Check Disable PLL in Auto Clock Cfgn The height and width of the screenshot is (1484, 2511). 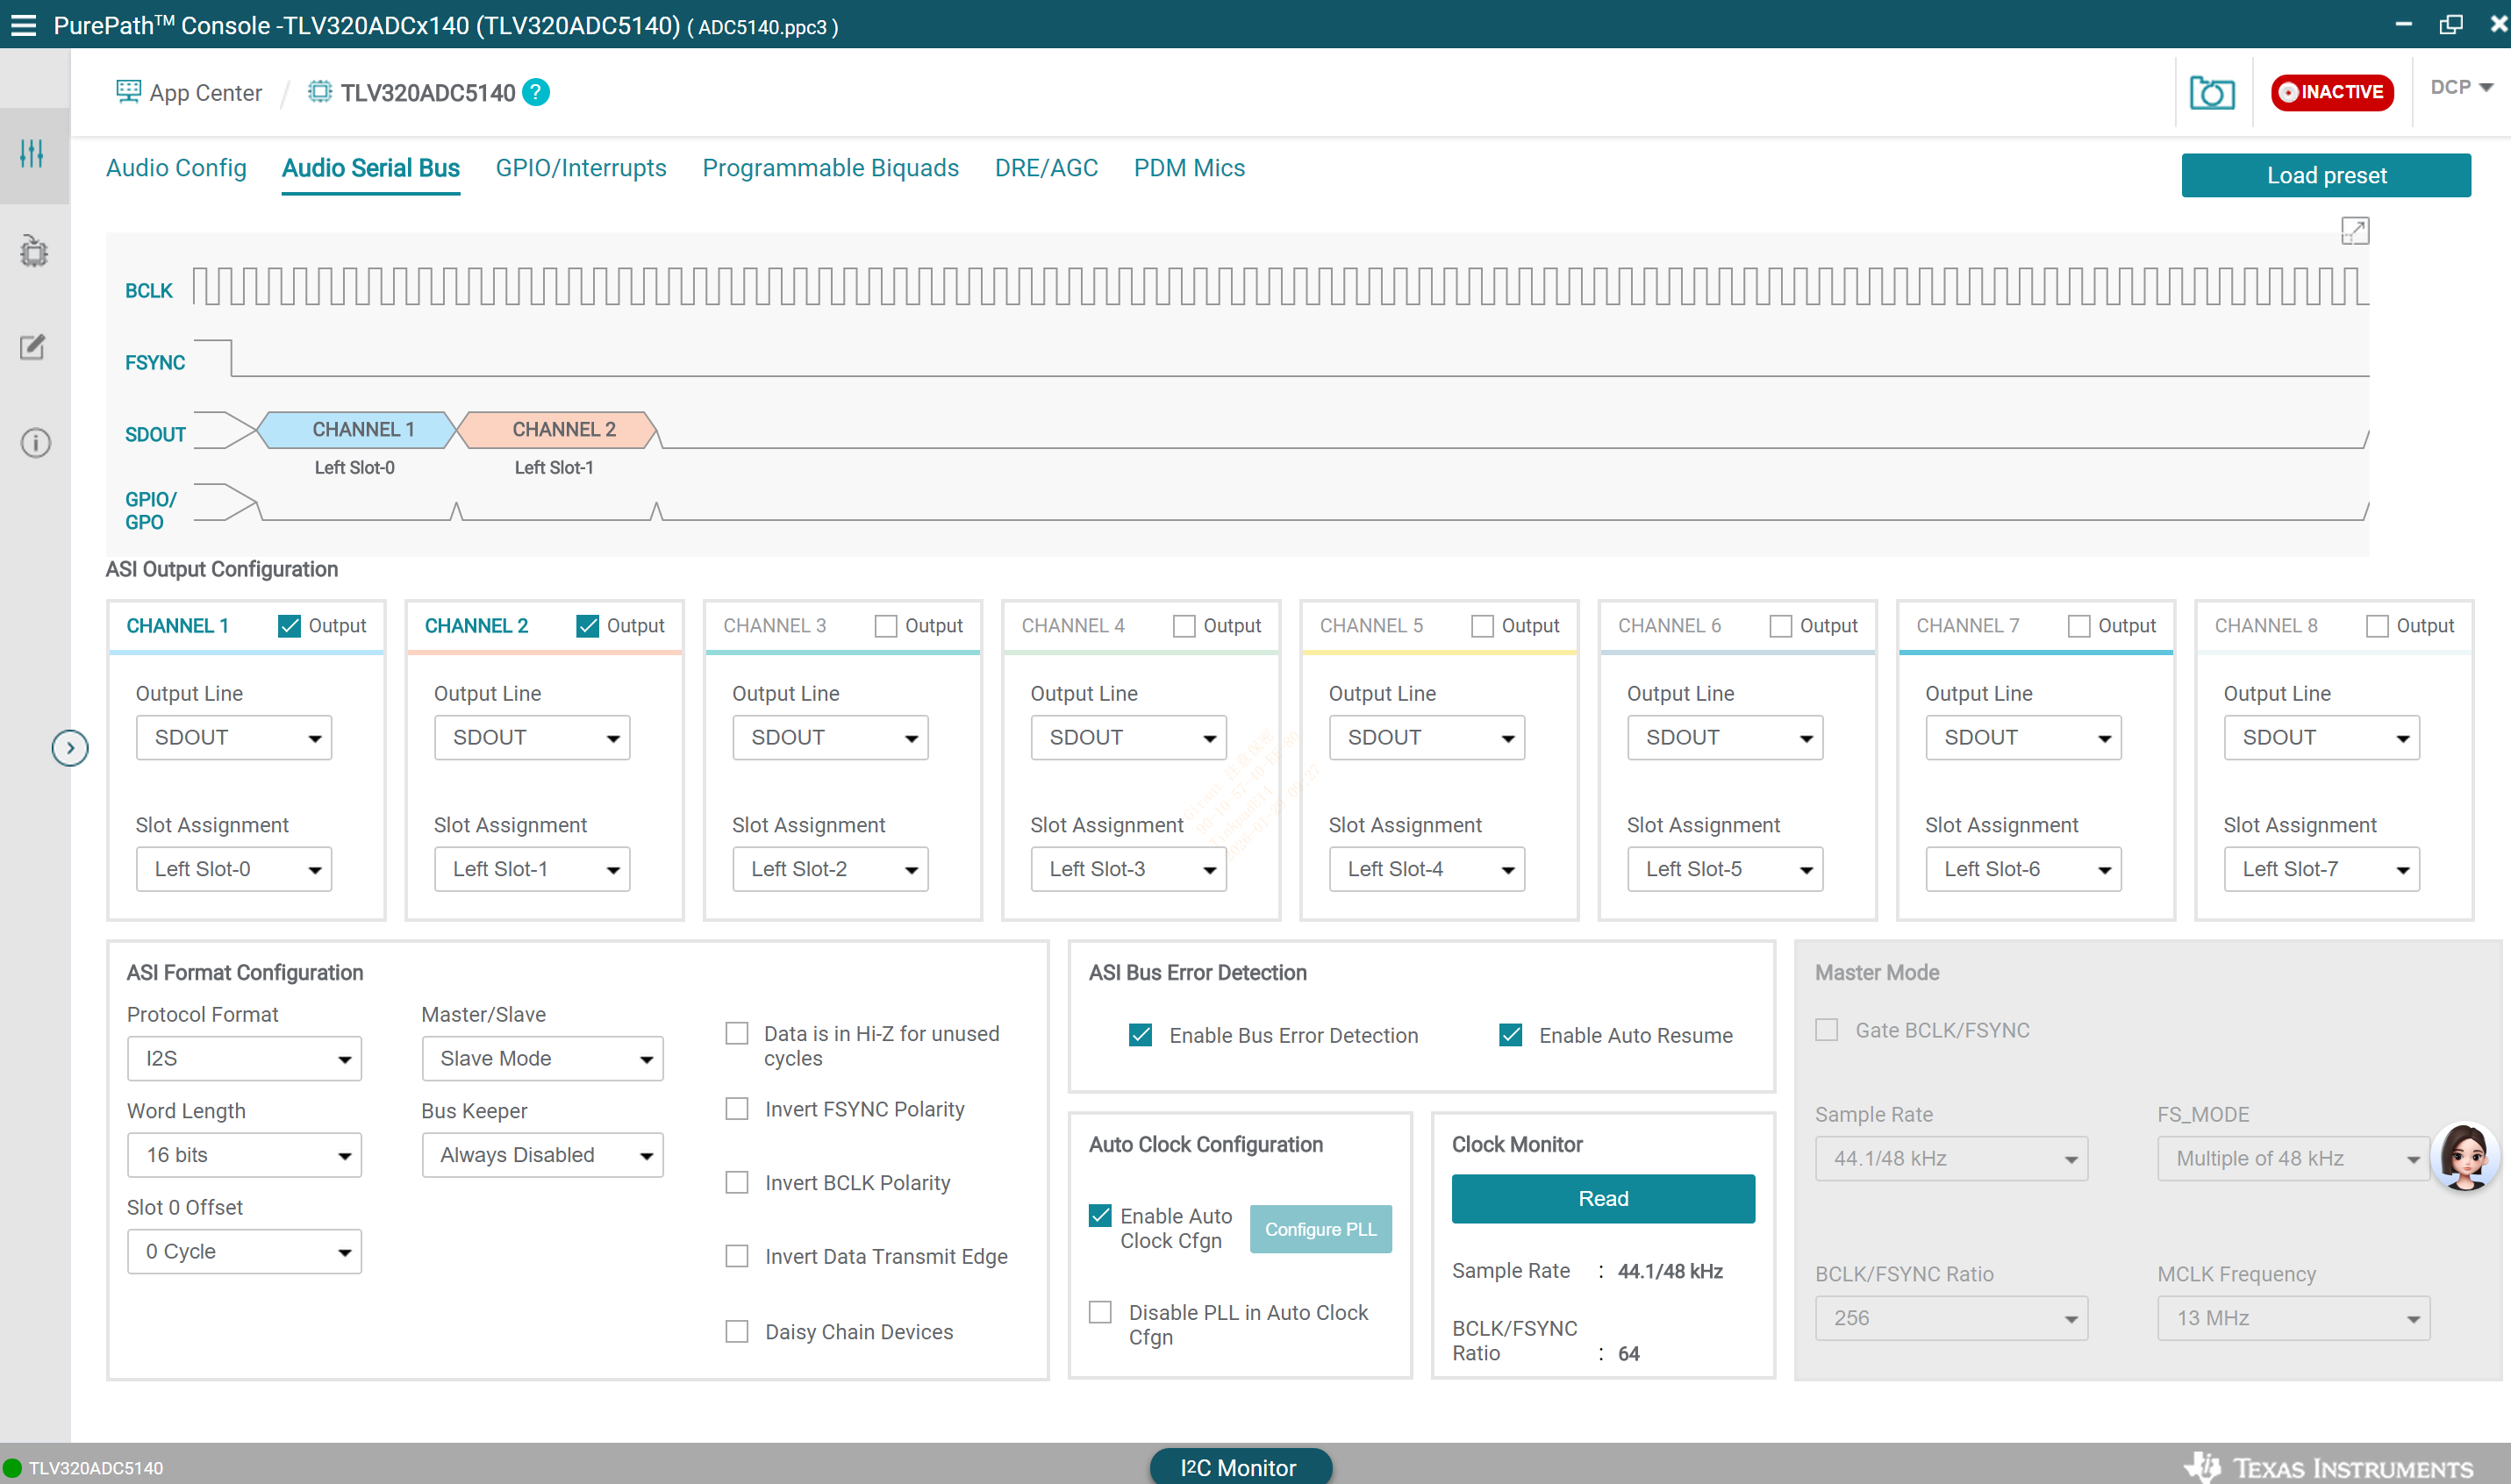coord(1100,1312)
